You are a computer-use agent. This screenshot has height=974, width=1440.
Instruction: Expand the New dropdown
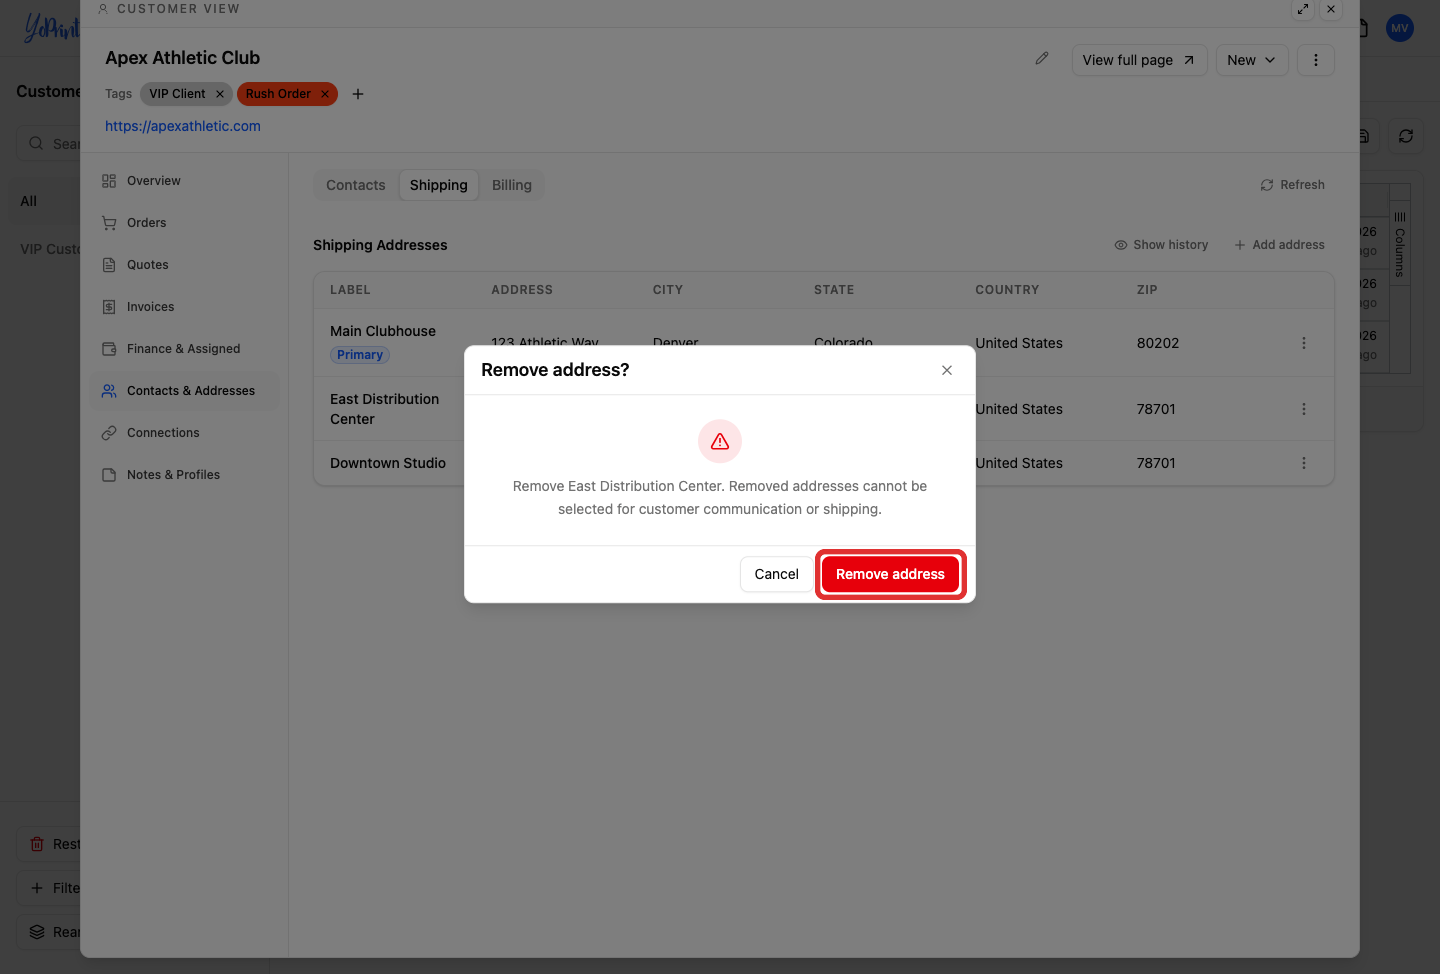(1251, 60)
